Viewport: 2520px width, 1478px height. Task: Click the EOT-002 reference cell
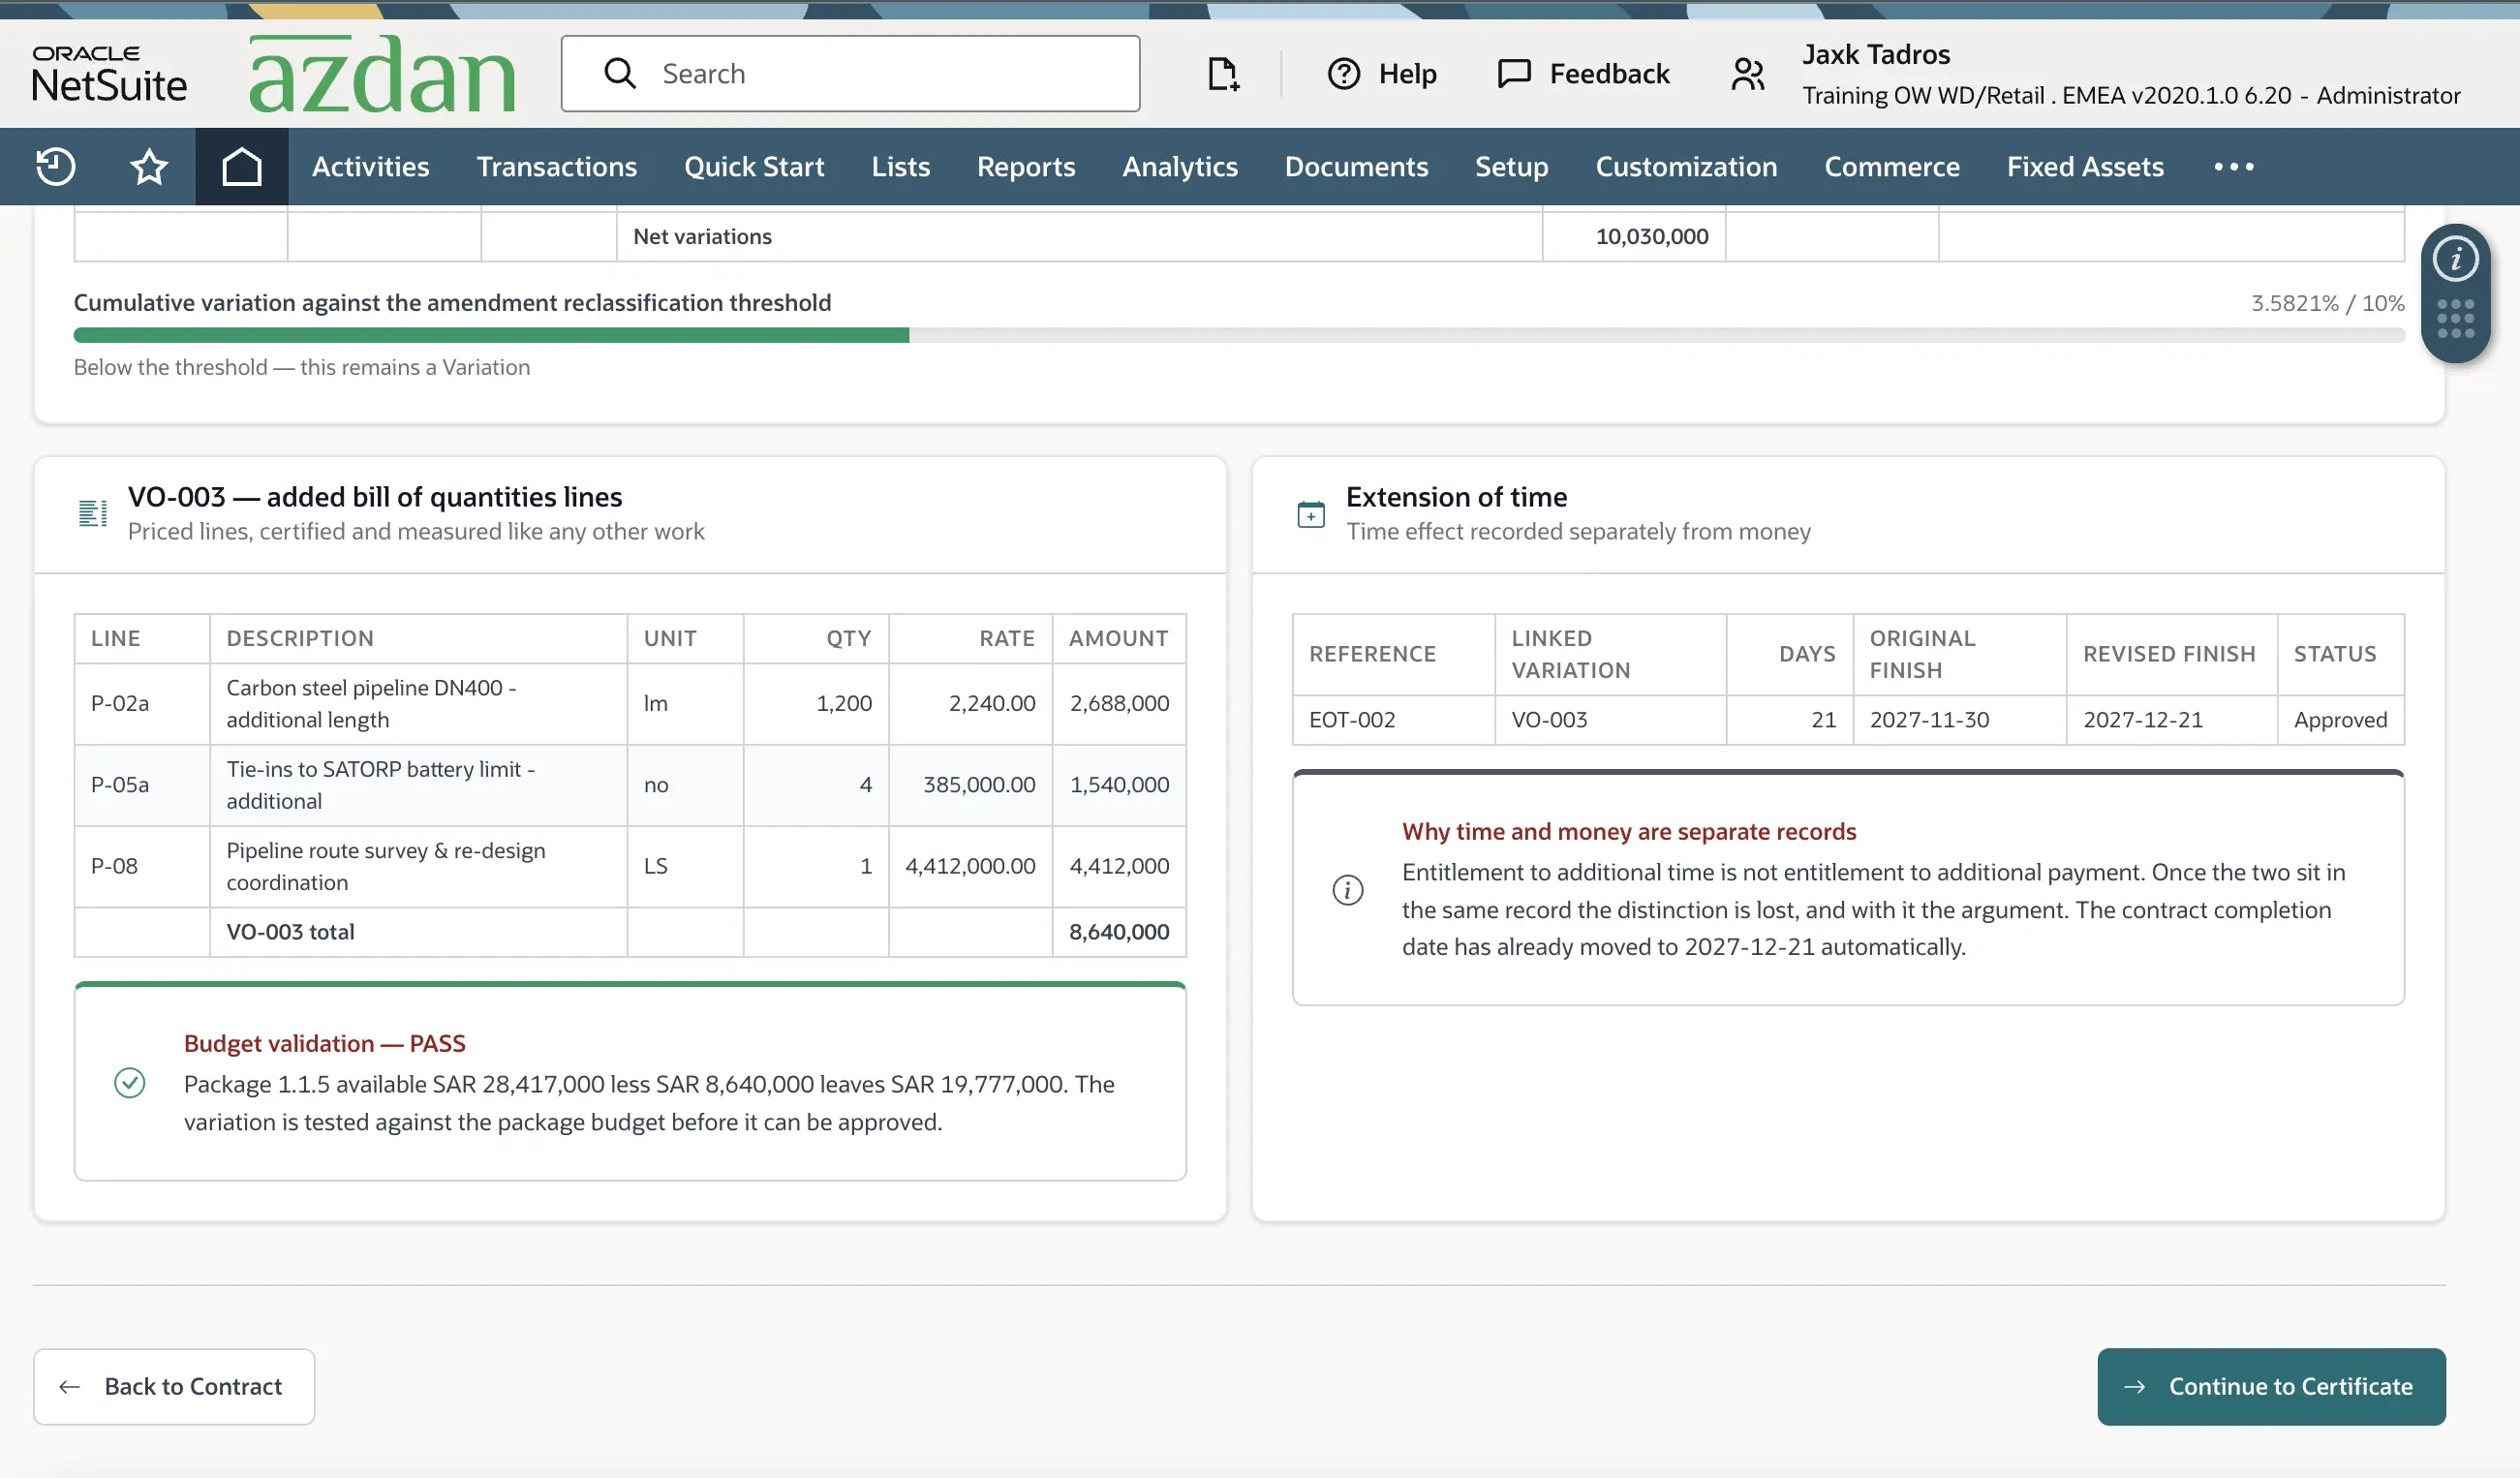[x=1393, y=720]
